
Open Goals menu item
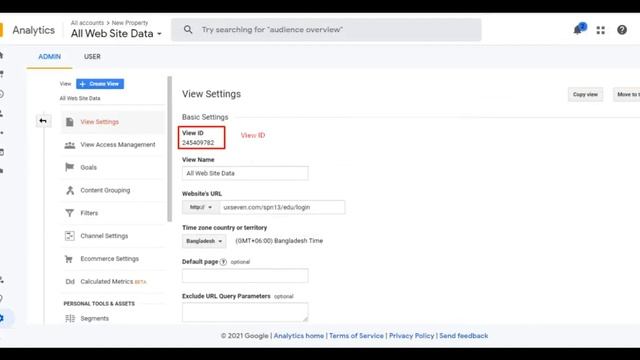point(89,167)
